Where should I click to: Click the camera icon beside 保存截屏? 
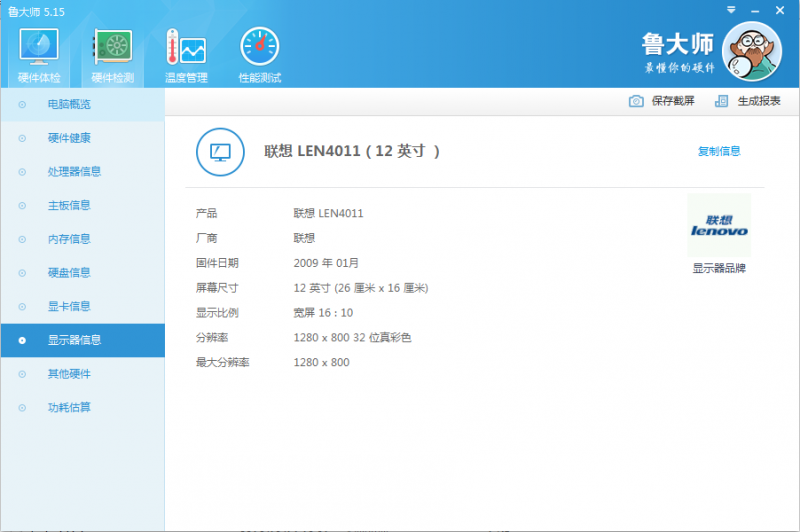click(636, 101)
